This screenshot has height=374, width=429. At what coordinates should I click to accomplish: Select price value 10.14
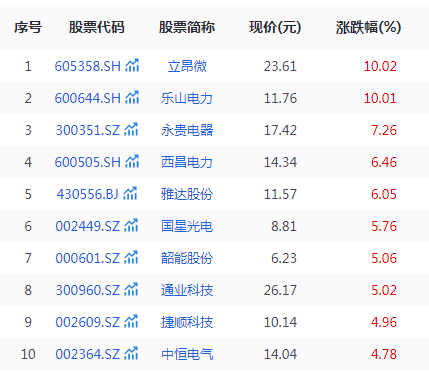280,322
